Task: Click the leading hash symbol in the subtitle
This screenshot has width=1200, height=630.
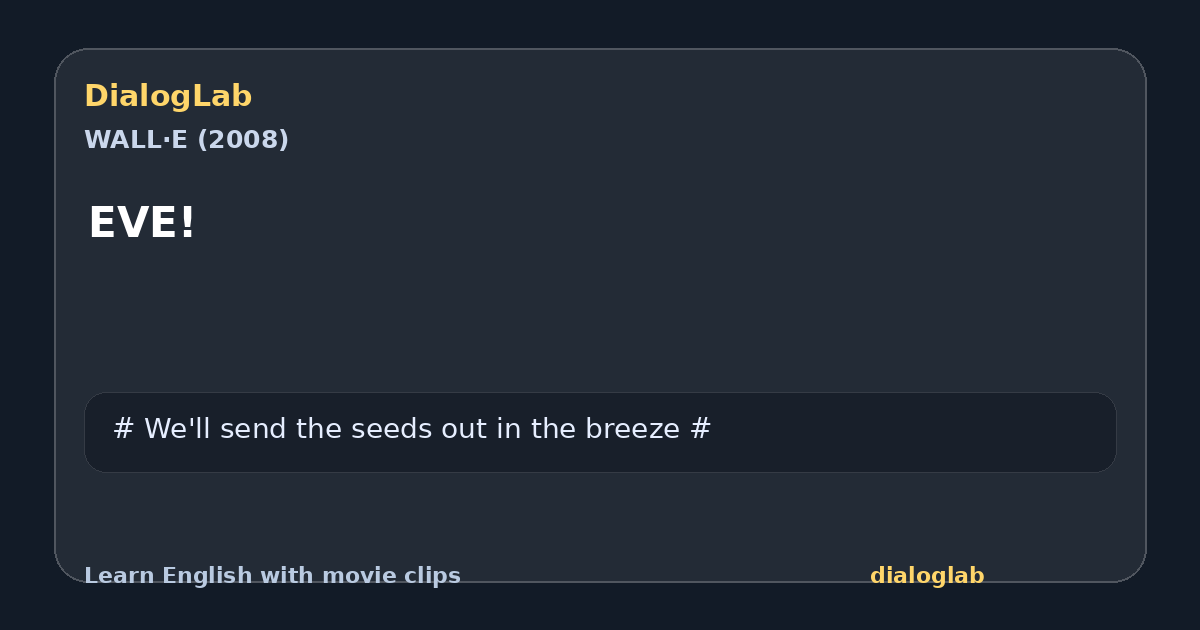Action: 123,429
